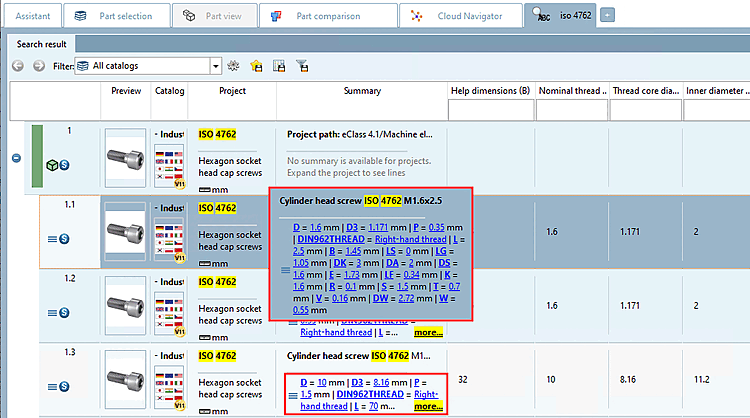Click the Nominal thread filter field

tap(572, 110)
